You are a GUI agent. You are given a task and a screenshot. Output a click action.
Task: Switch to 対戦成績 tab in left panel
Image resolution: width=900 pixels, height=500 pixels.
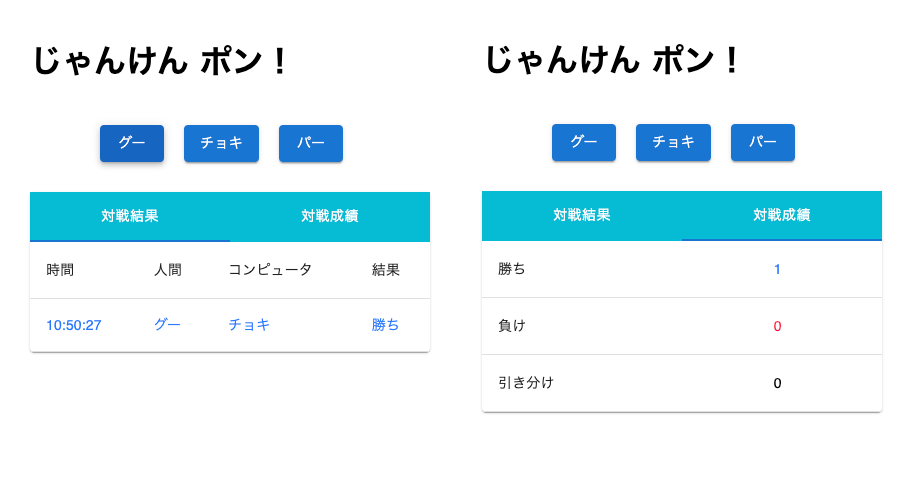coord(330,216)
